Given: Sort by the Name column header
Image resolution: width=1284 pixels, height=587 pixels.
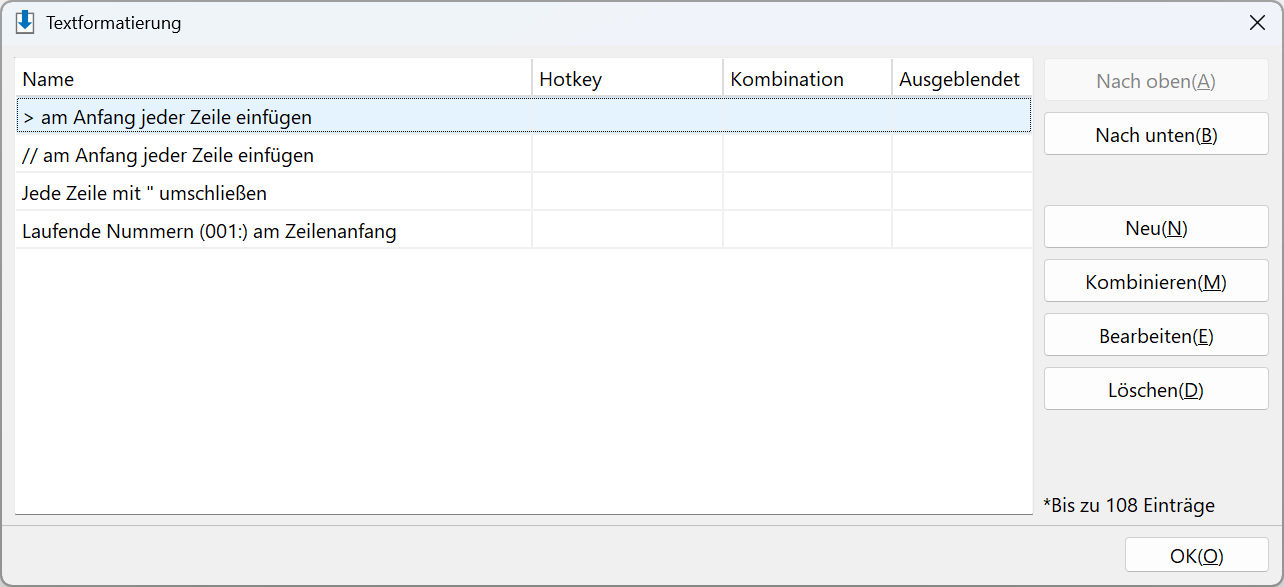Looking at the screenshot, I should coord(273,79).
